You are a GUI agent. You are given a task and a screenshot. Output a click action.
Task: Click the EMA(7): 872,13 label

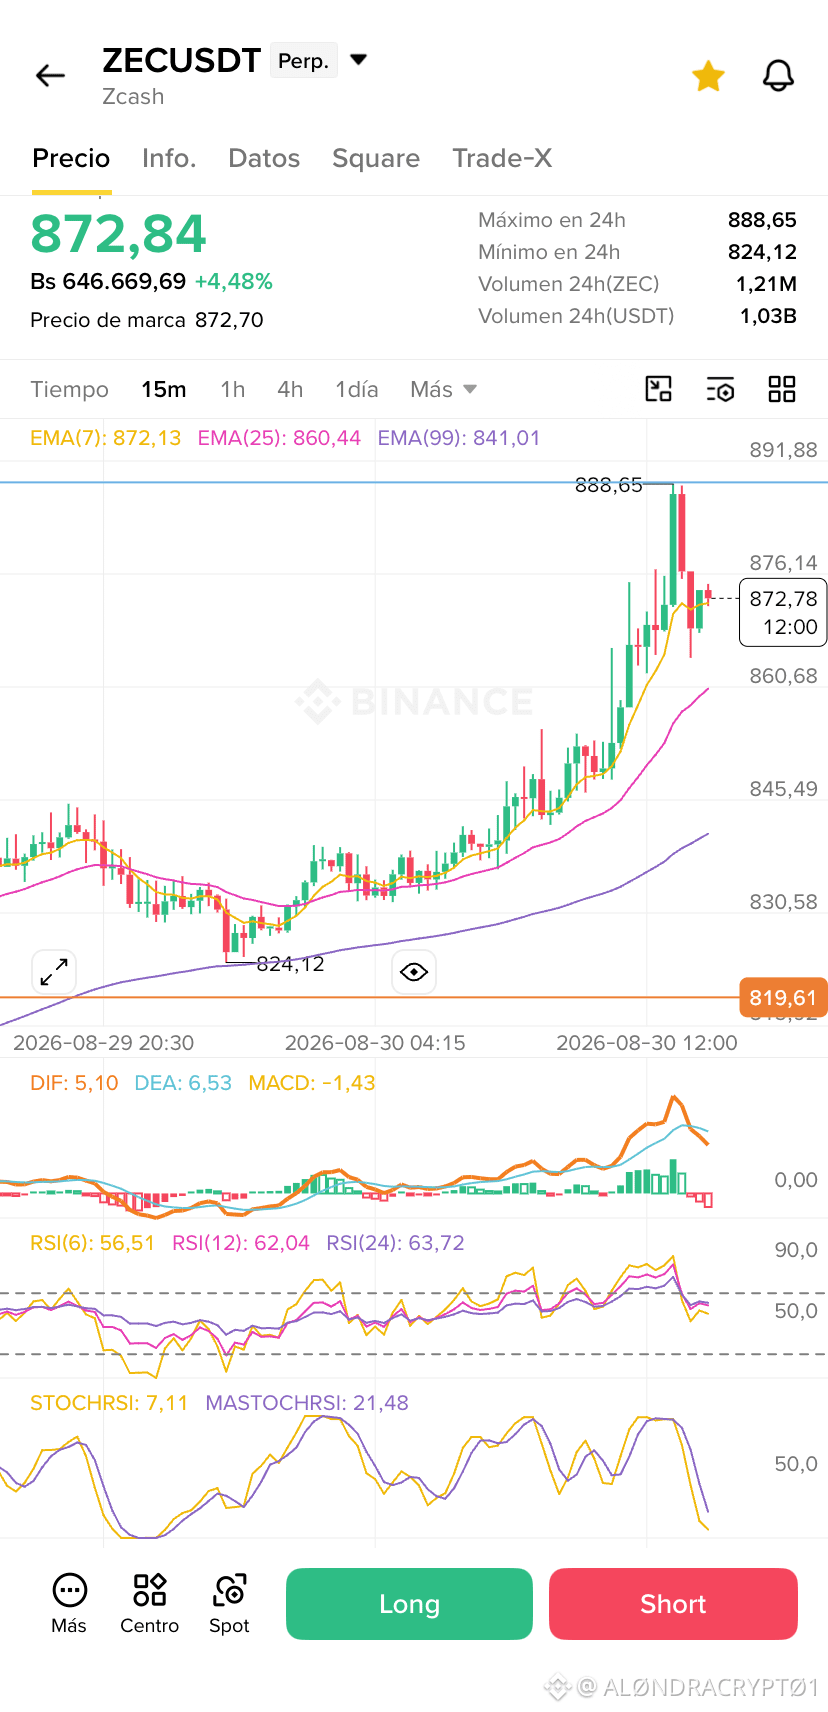pyautogui.click(x=106, y=438)
